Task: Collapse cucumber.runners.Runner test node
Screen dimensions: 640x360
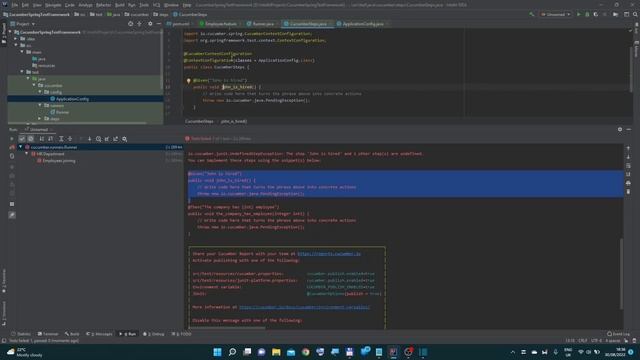Action: pyautogui.click(x=21, y=147)
